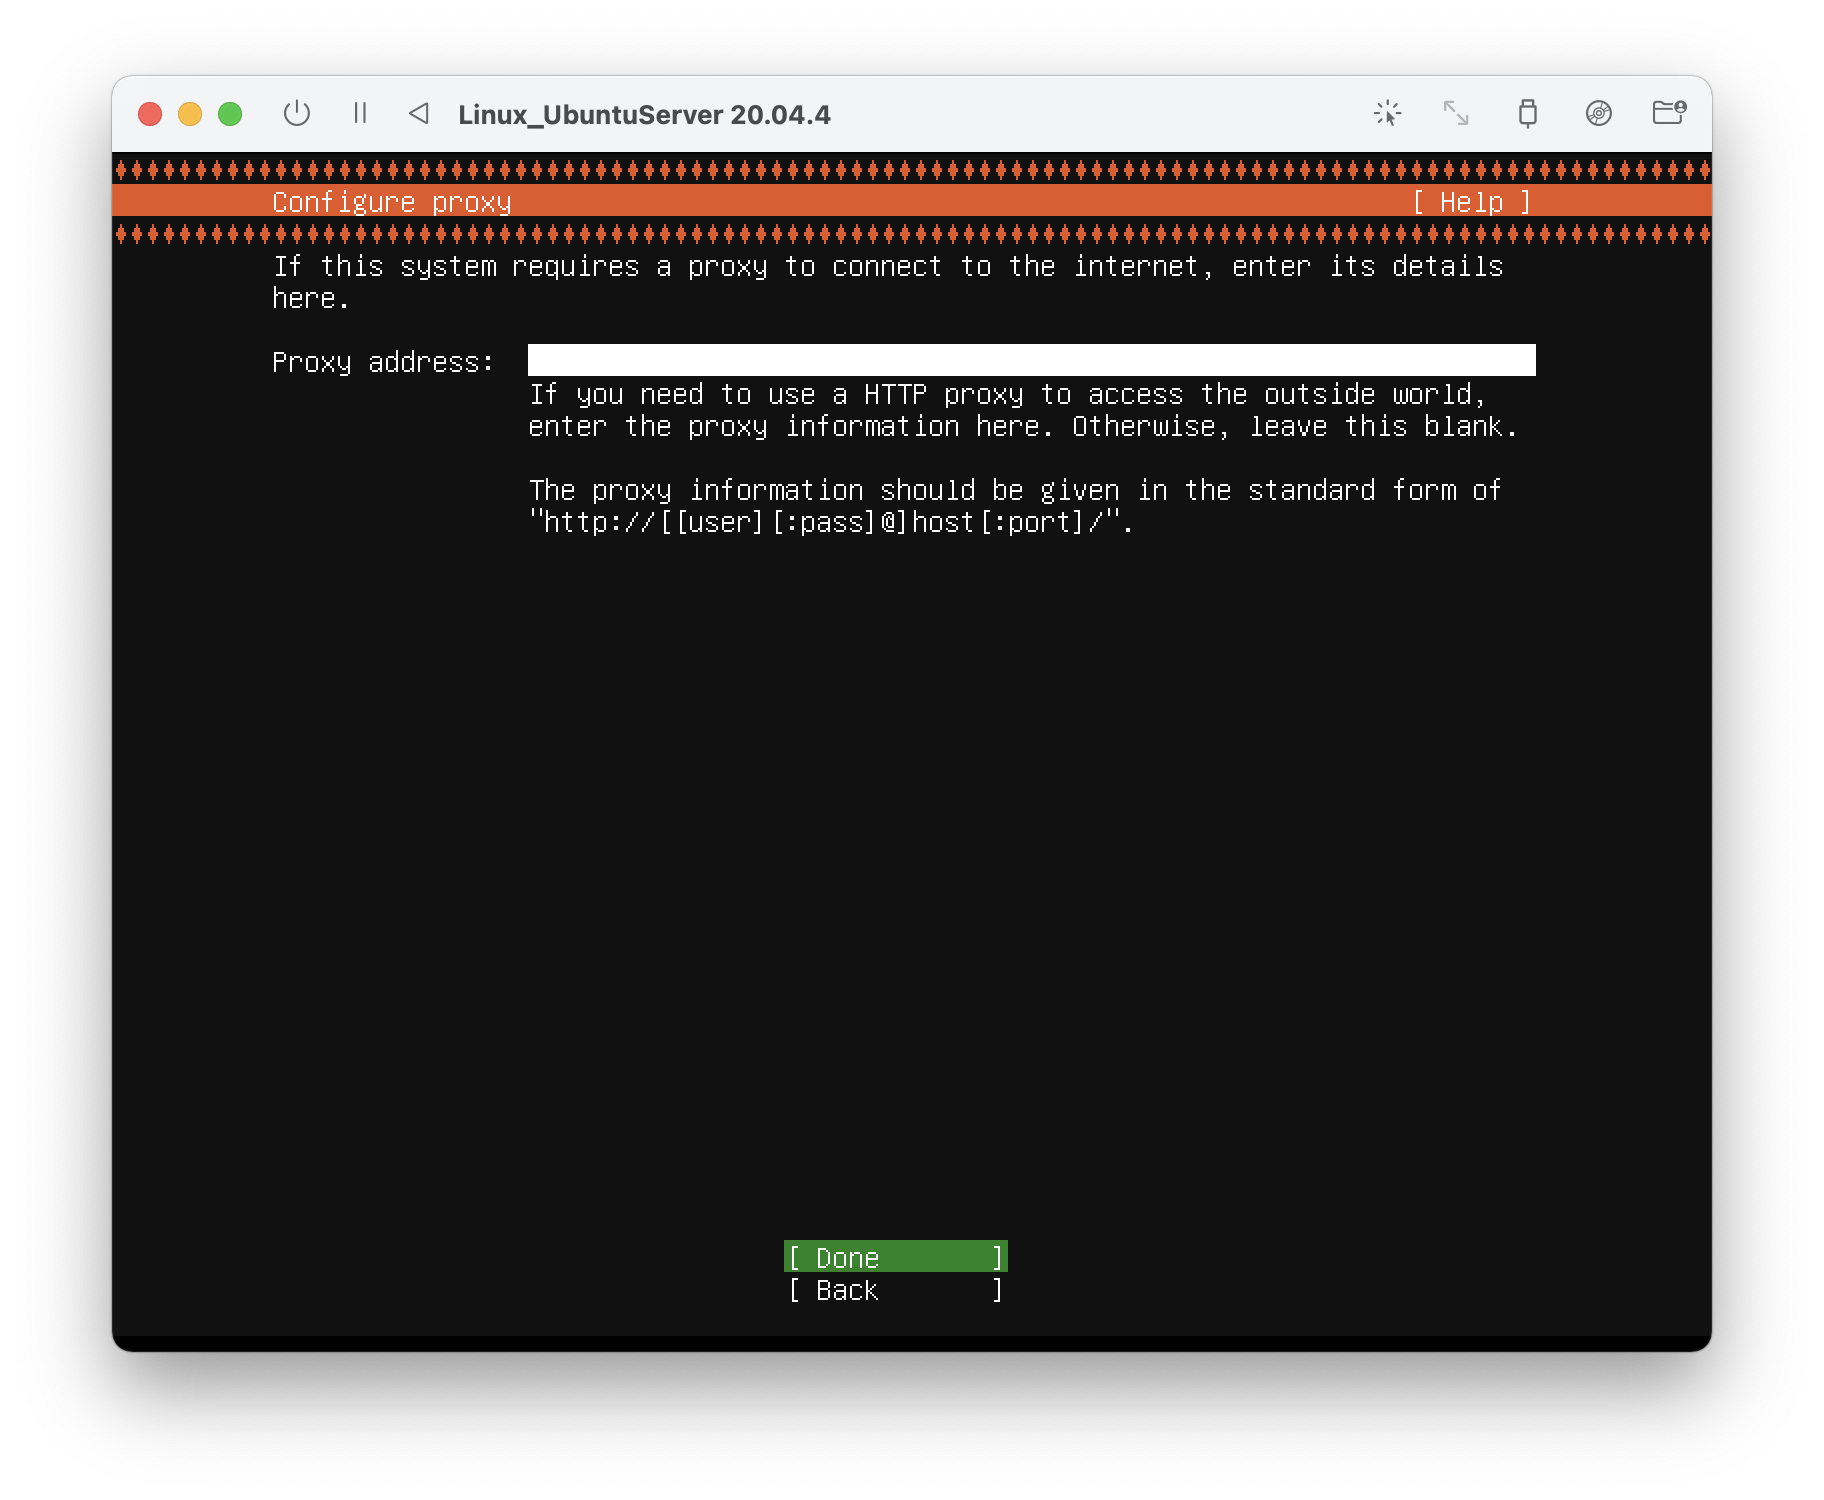Click the power button icon in the title bar
1824x1500 pixels.
(297, 114)
